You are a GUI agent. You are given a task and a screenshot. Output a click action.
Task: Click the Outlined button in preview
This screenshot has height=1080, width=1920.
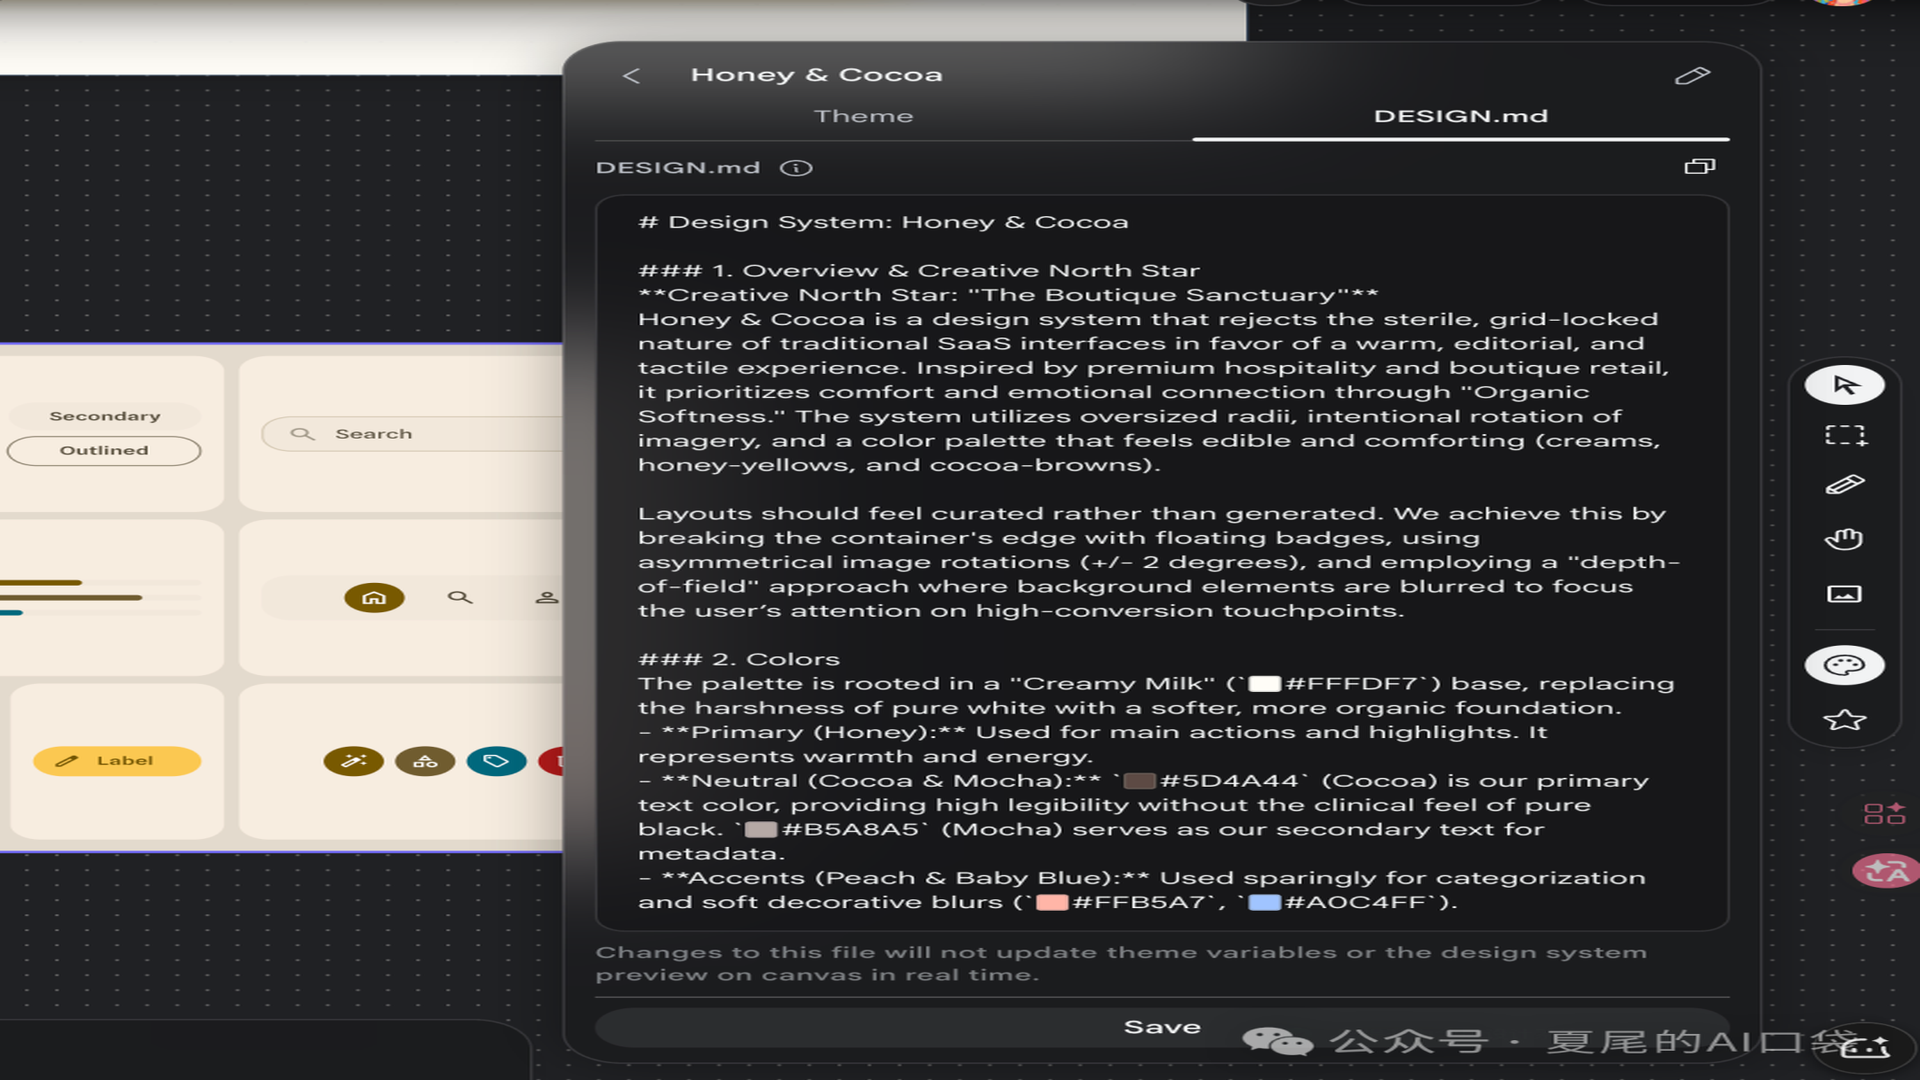coord(104,451)
